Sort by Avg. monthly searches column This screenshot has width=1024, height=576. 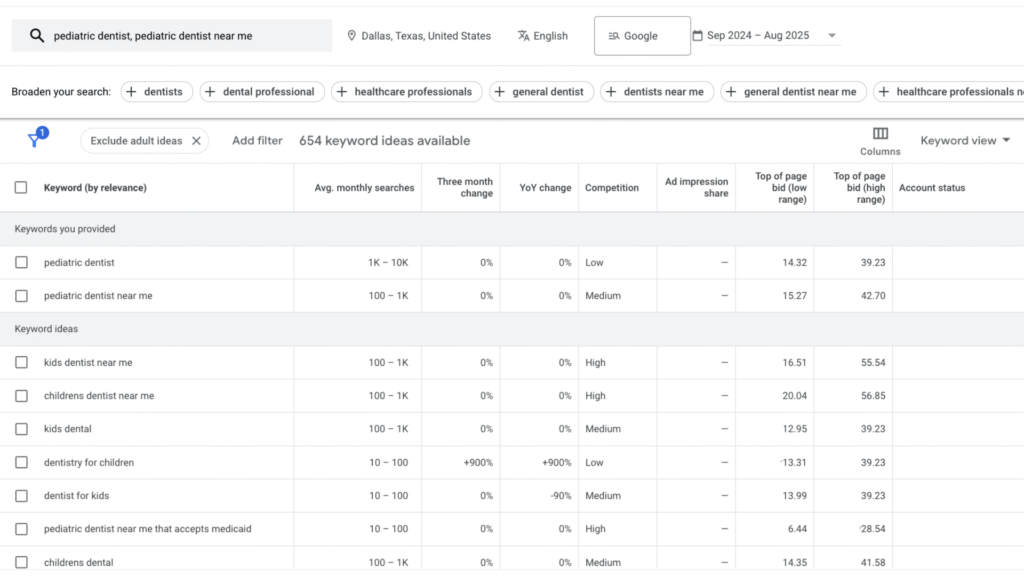[364, 188]
